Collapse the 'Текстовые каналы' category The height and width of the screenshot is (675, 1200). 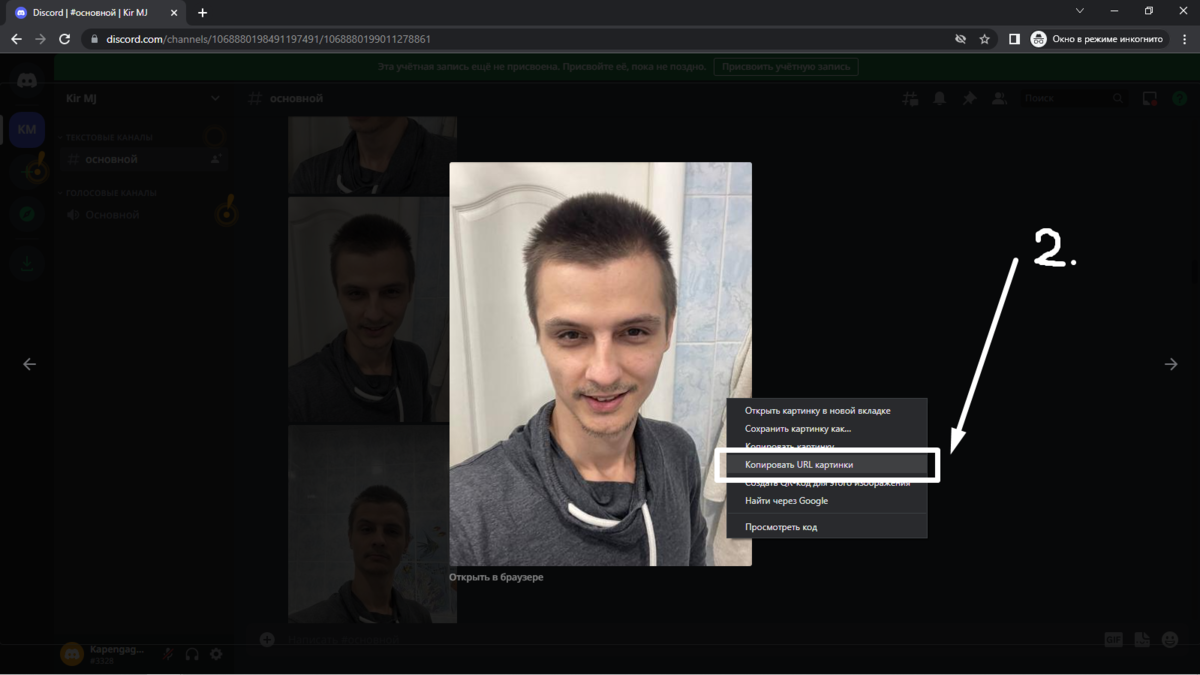105,137
